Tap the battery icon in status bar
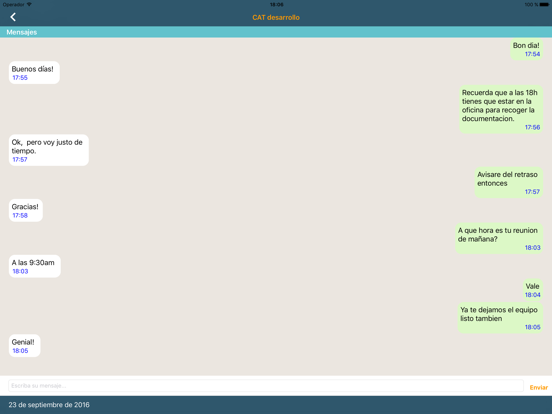Screen dimensions: 552x414 pos(544,5)
